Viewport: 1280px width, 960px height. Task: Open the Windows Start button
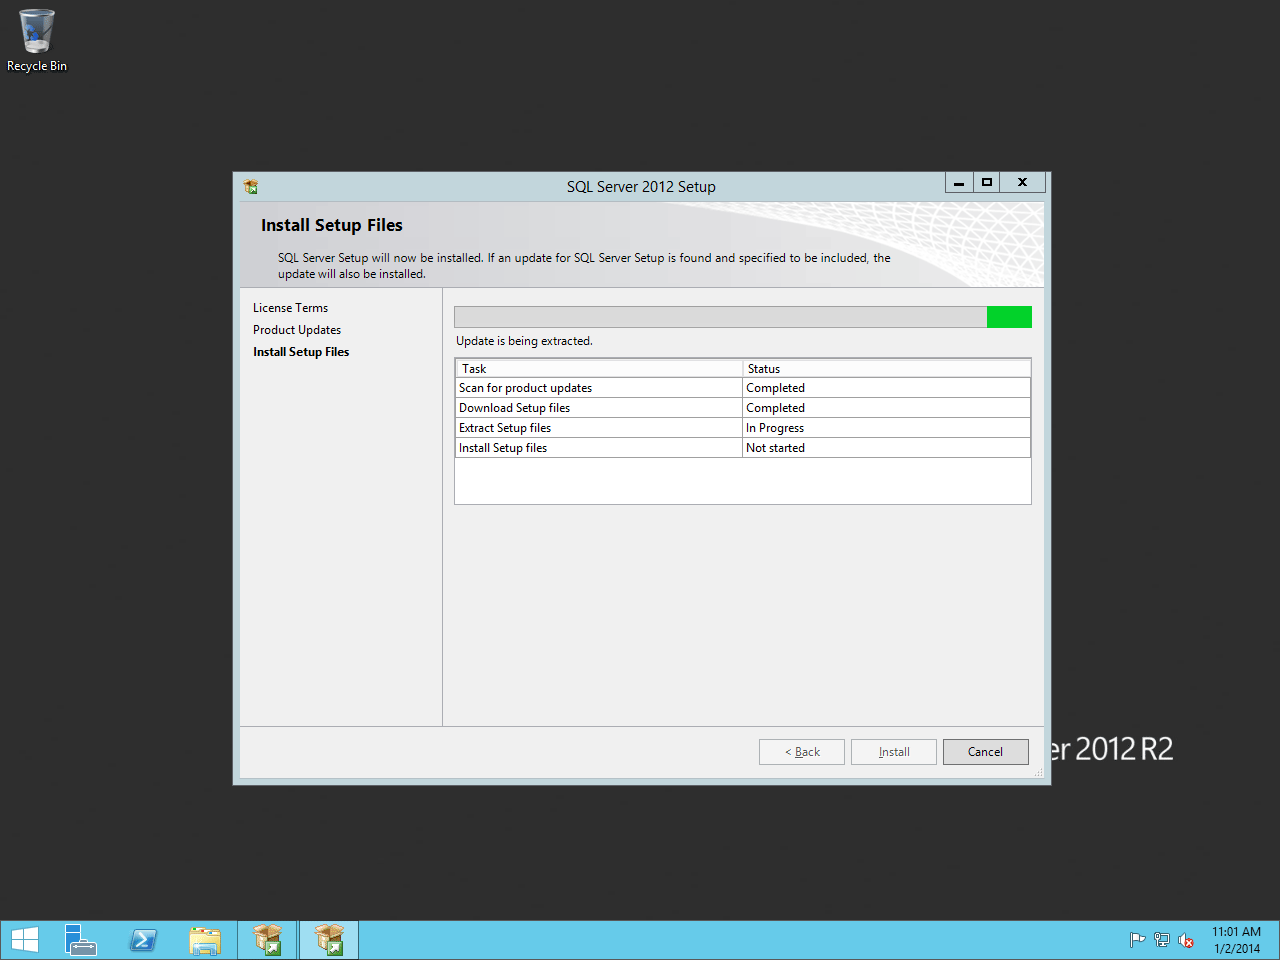(x=24, y=940)
